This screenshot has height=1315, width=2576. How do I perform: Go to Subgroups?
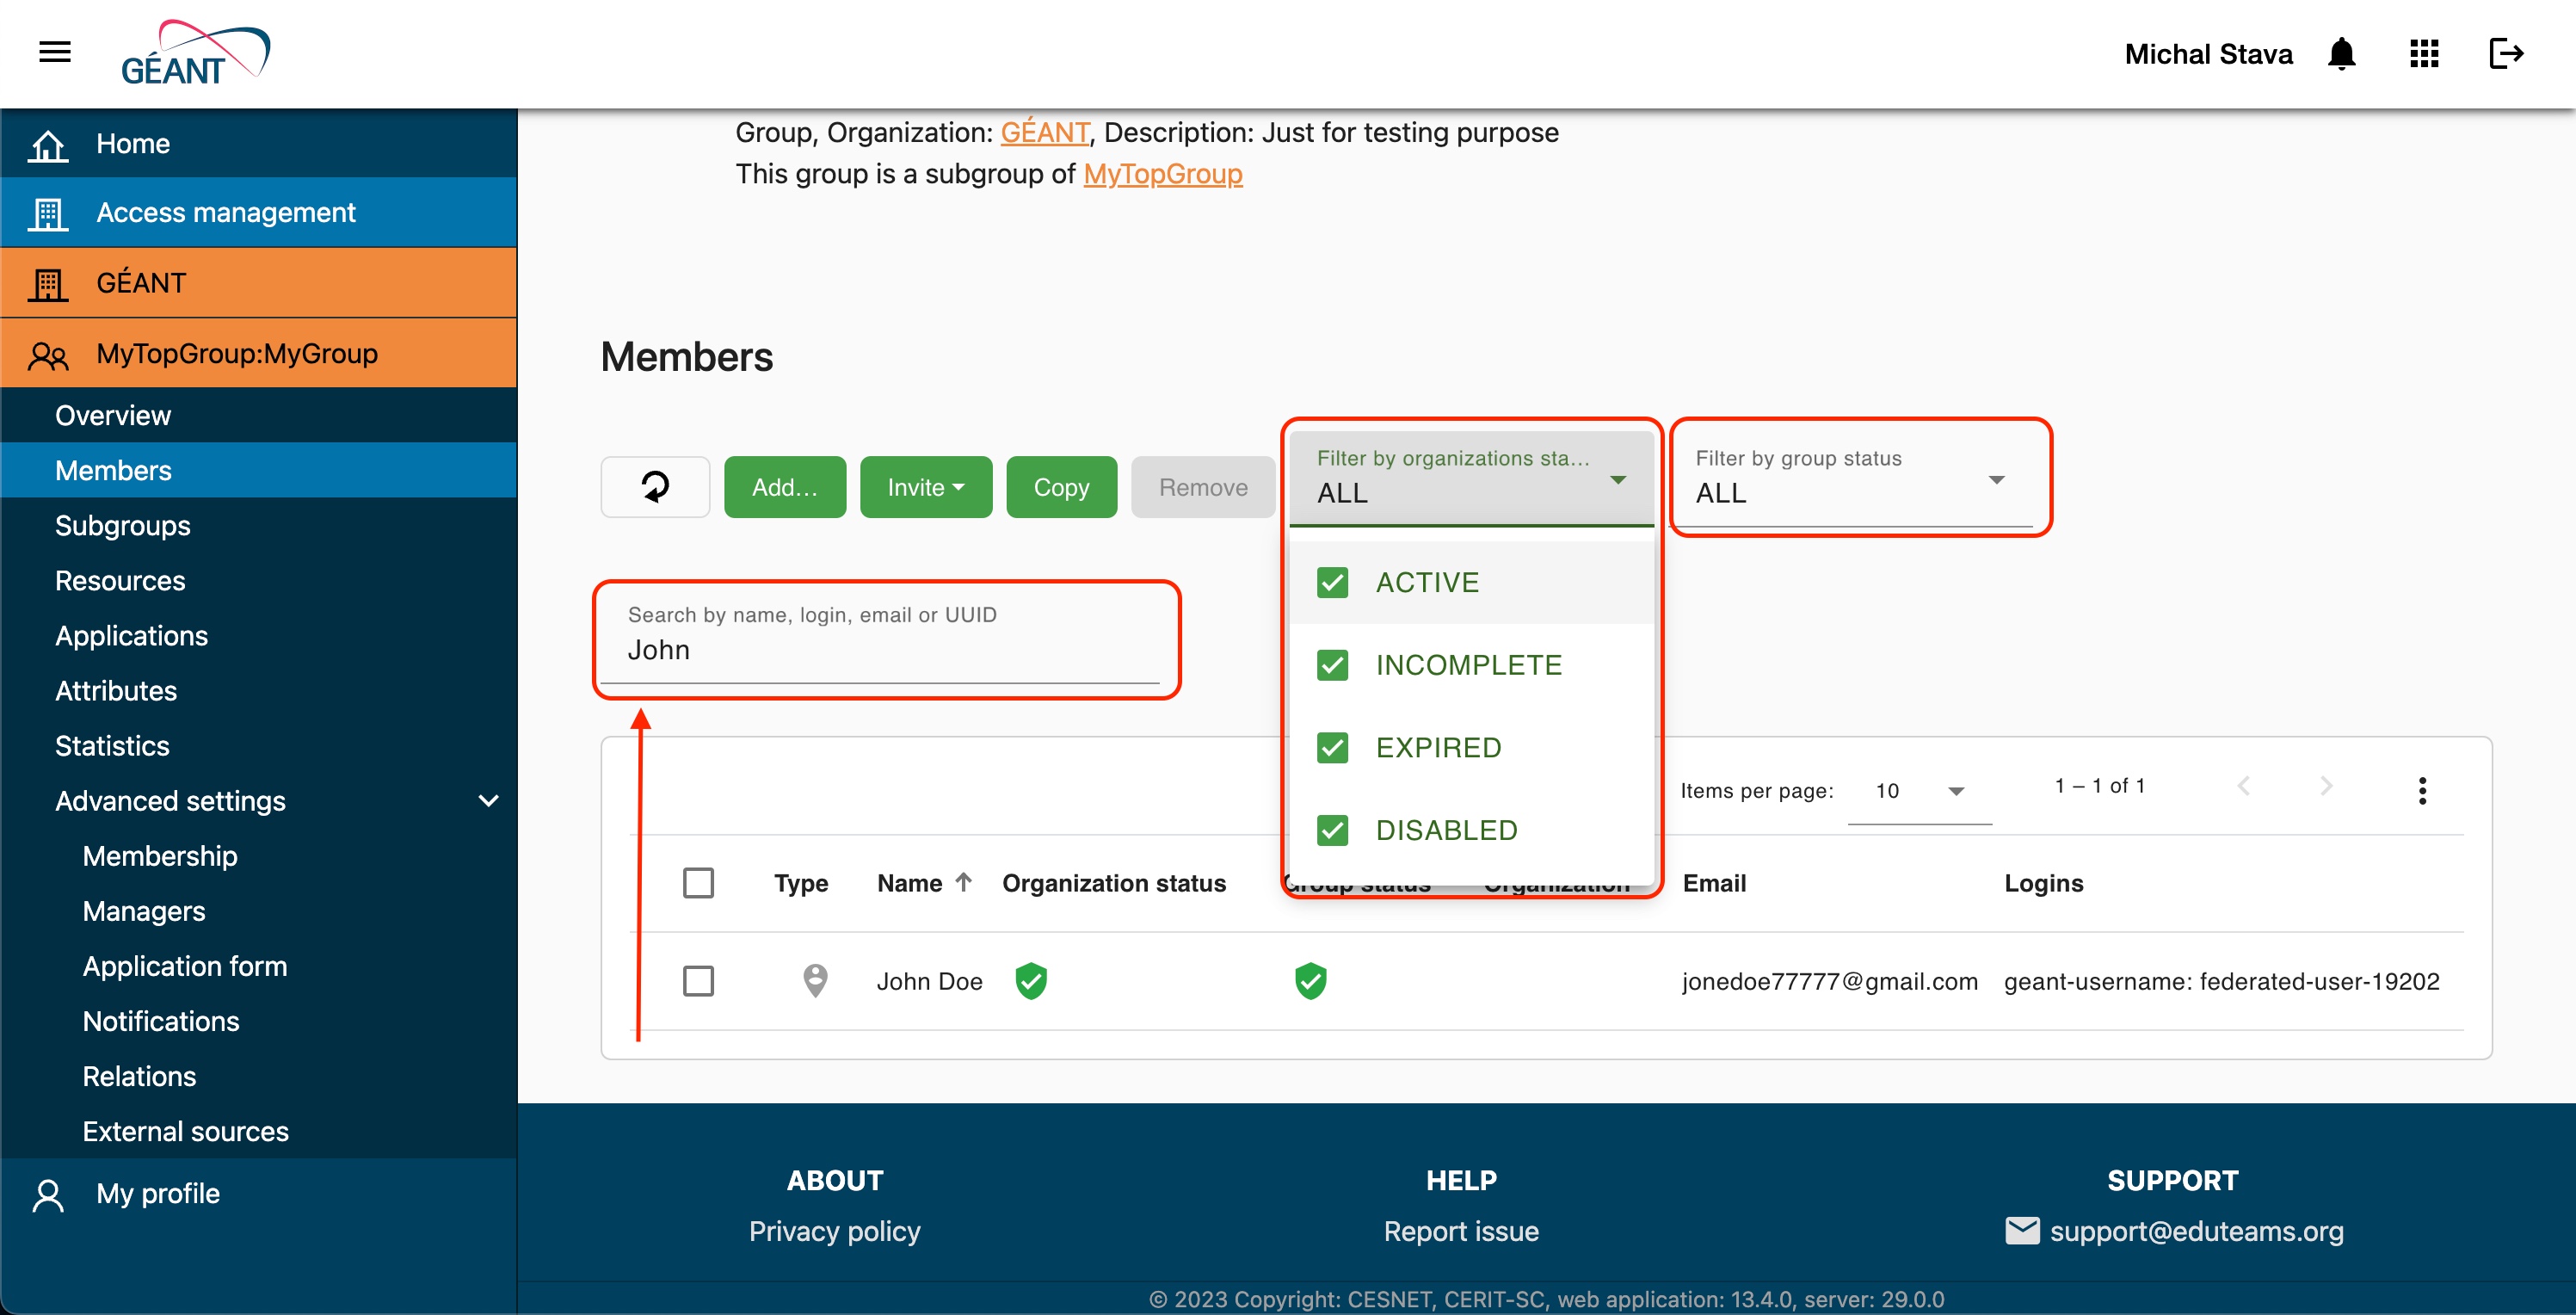259,525
